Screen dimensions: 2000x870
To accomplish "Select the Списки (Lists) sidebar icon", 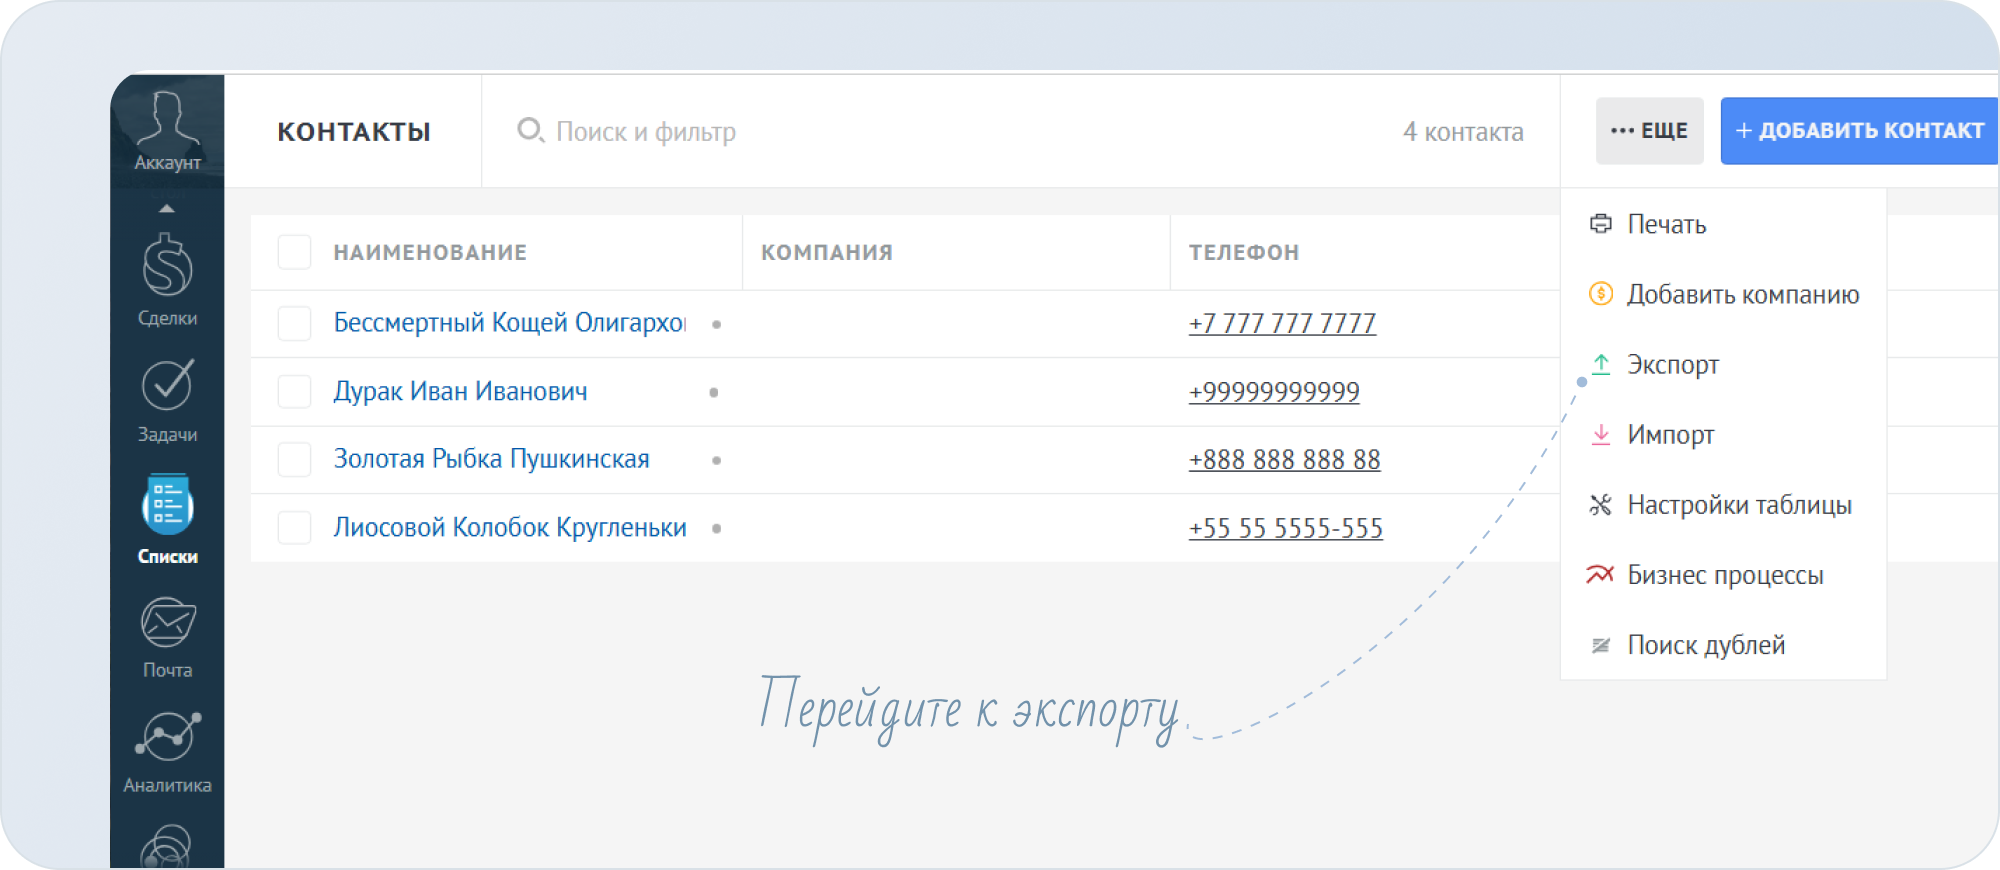I will 167,506.
